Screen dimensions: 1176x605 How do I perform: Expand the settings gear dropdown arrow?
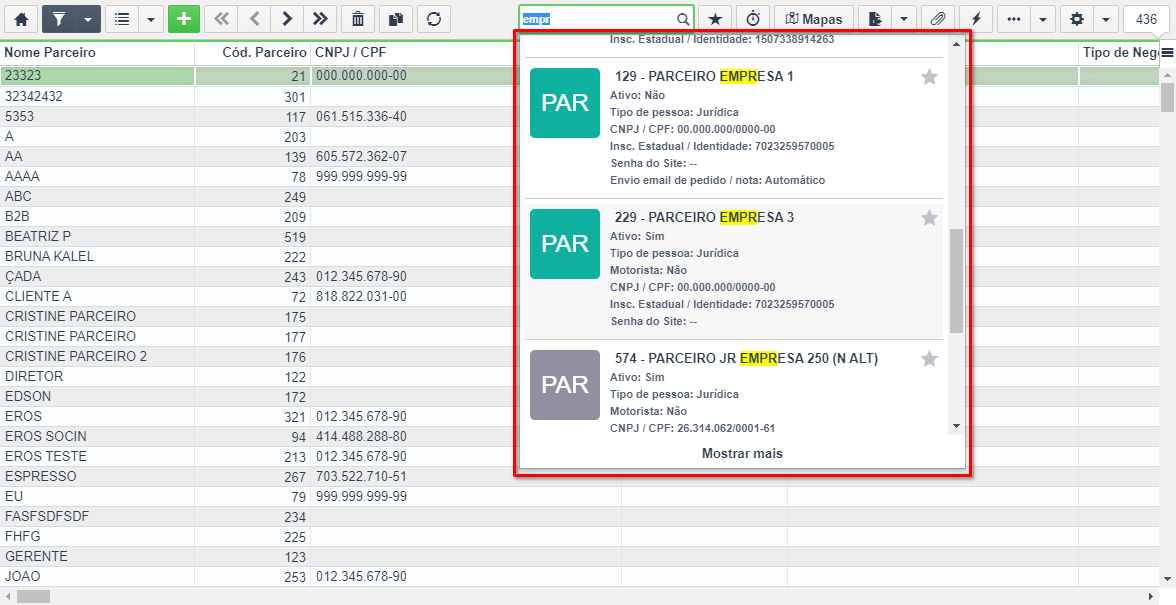tap(1106, 19)
